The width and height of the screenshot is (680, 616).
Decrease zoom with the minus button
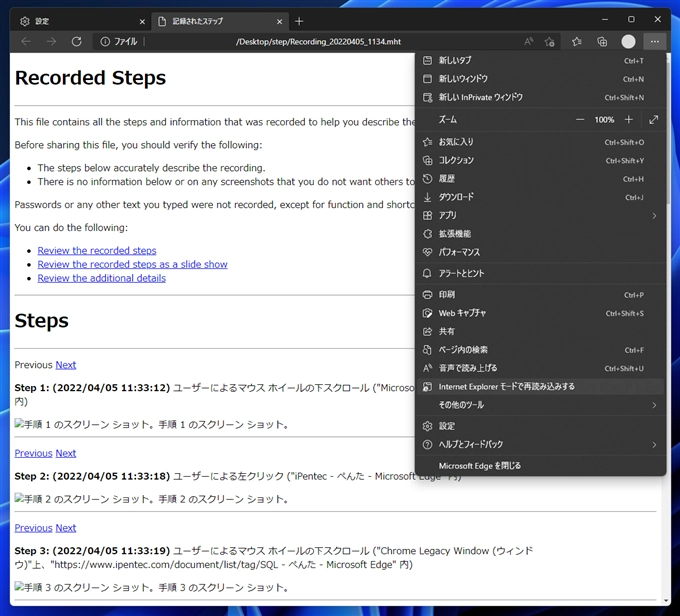579,120
